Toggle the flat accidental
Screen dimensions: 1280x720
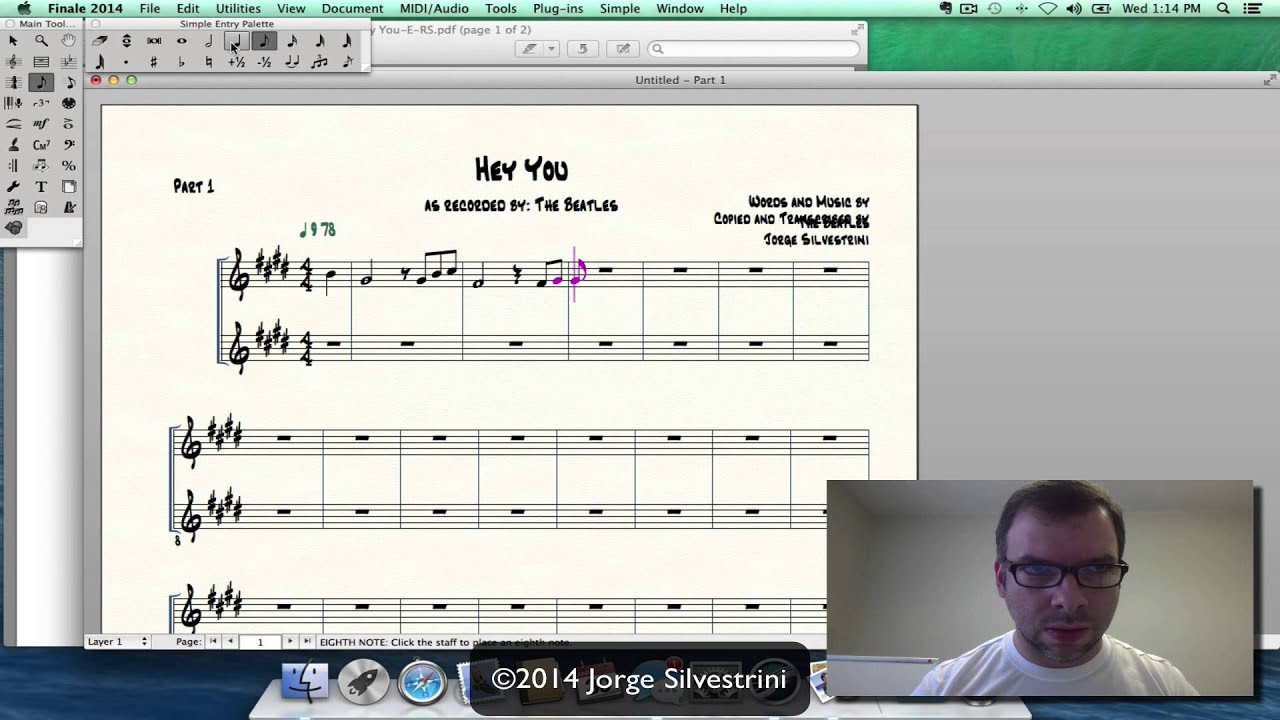181,62
